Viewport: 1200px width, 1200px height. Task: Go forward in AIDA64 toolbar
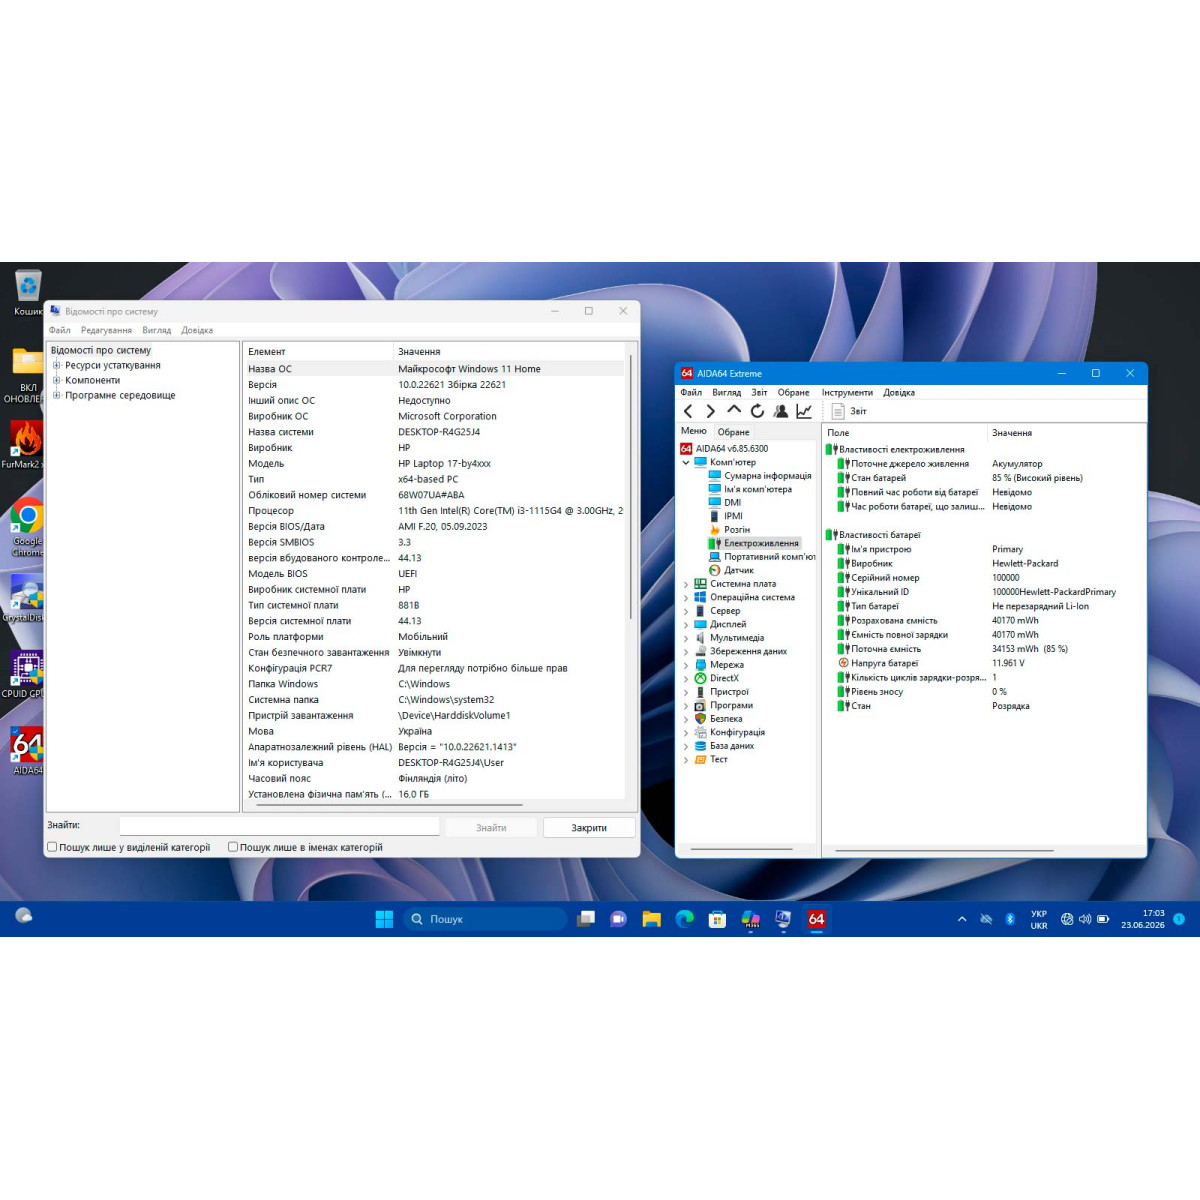(710, 411)
